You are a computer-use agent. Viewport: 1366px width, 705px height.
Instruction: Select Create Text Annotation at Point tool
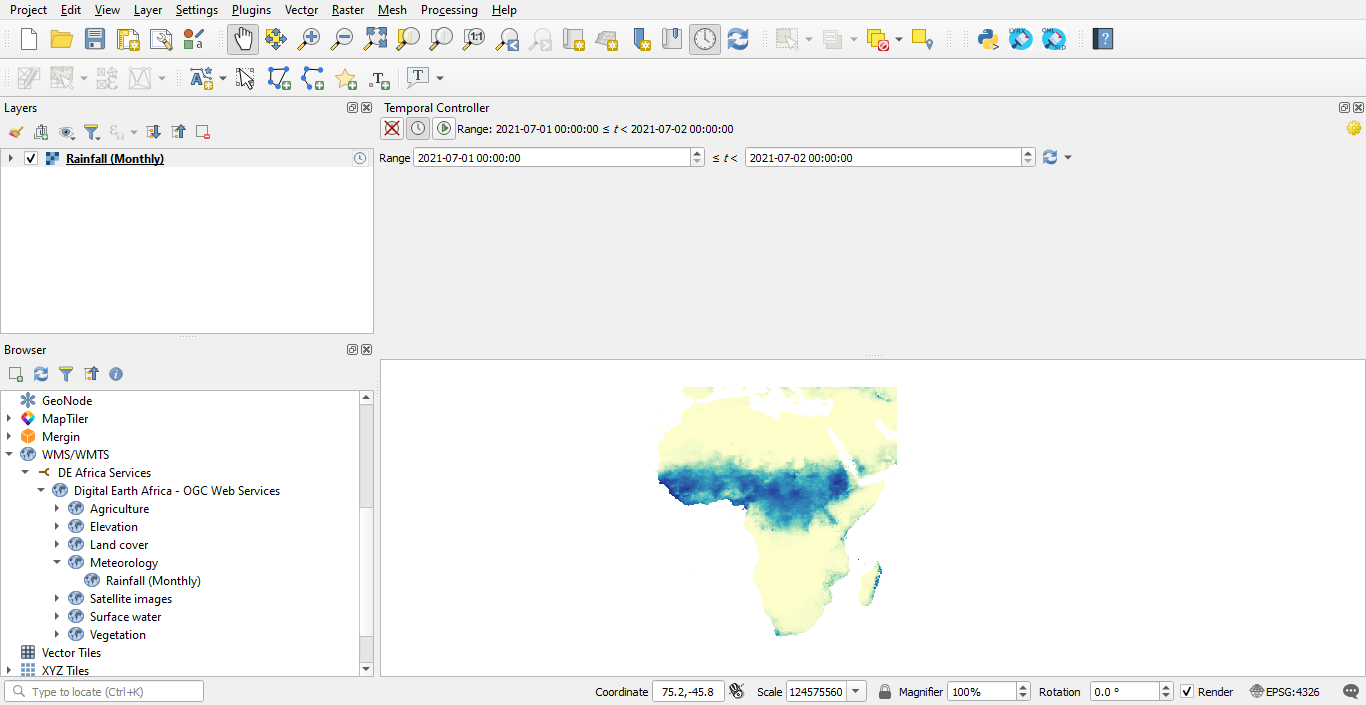coord(378,78)
